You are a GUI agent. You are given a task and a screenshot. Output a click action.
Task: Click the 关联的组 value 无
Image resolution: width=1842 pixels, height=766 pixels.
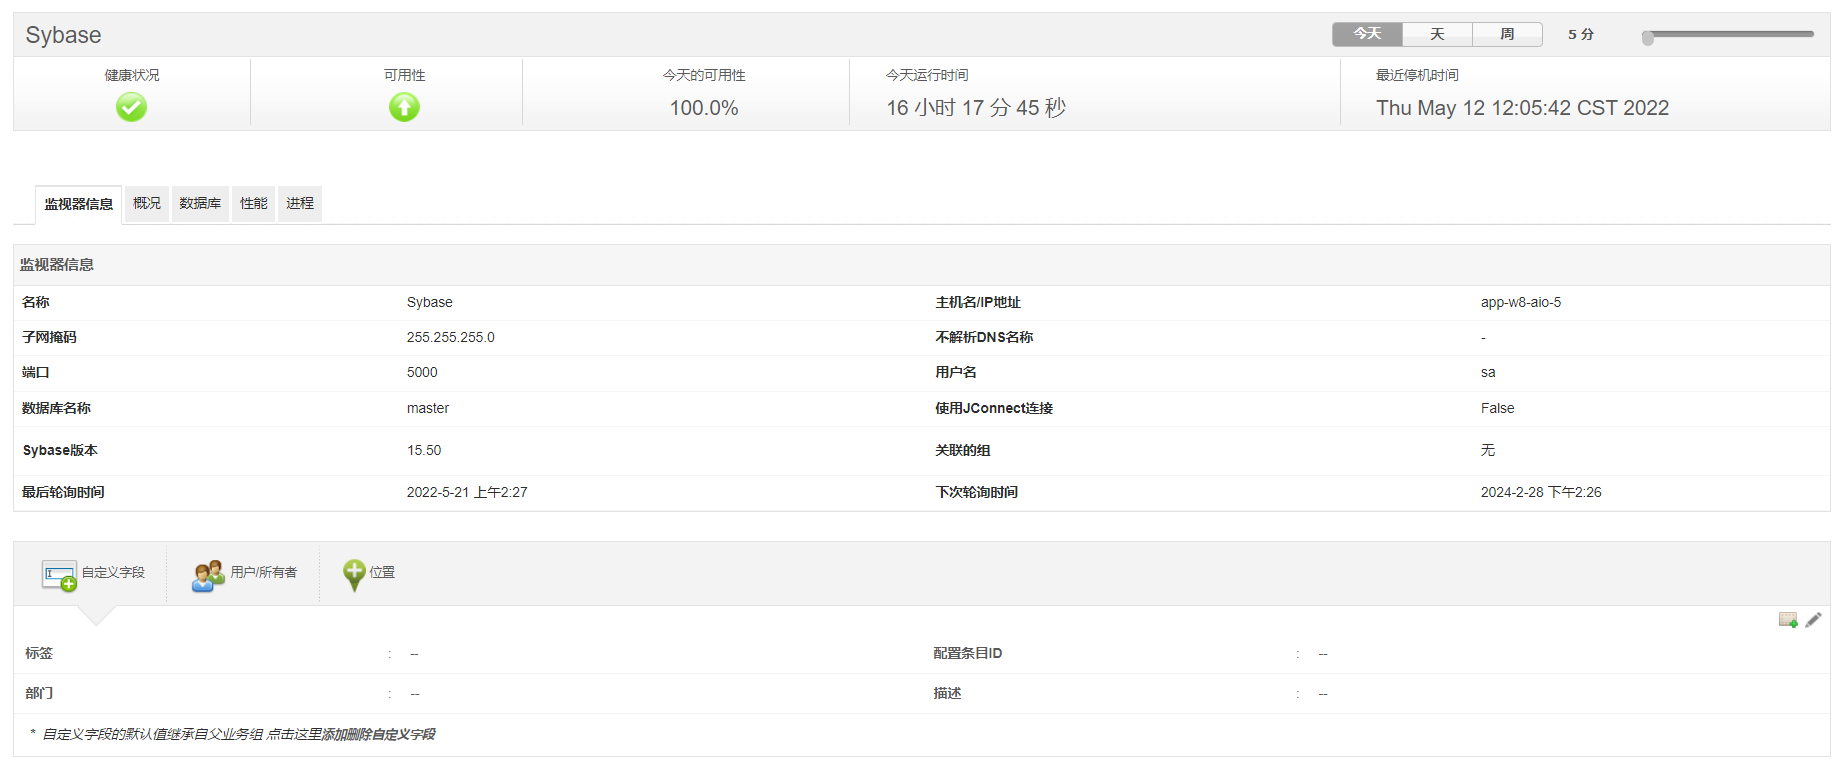pyautogui.click(x=1488, y=450)
